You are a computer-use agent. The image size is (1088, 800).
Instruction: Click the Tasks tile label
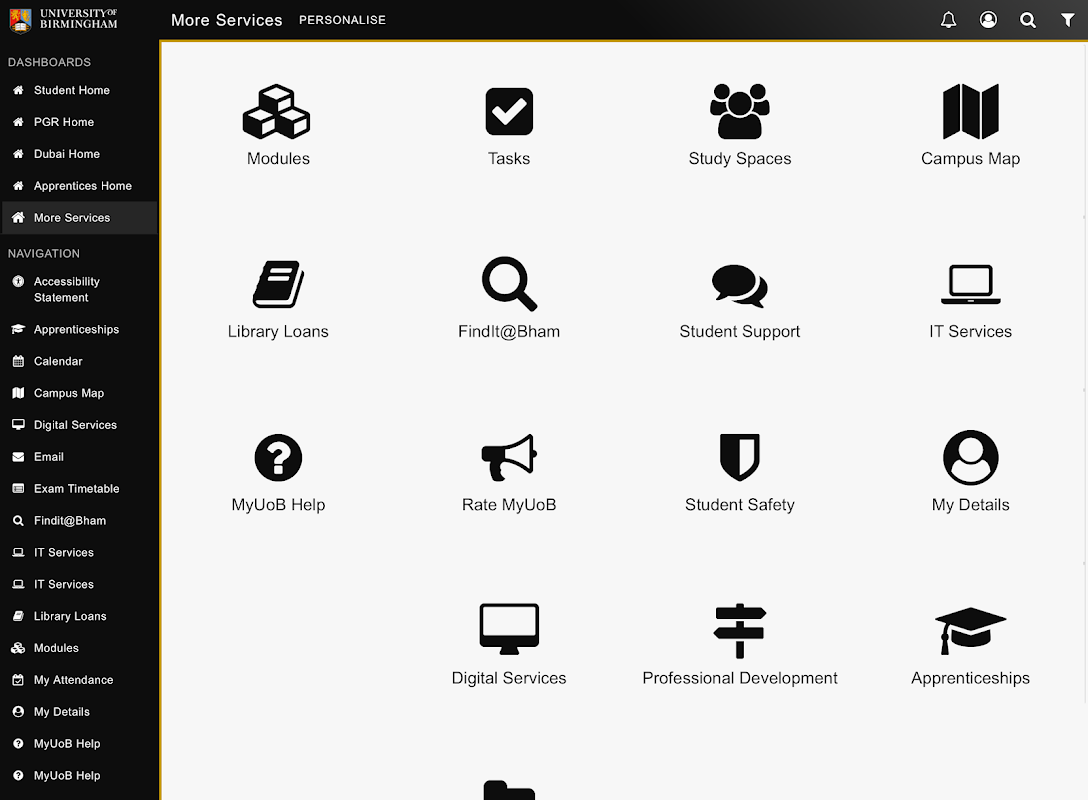tap(509, 159)
